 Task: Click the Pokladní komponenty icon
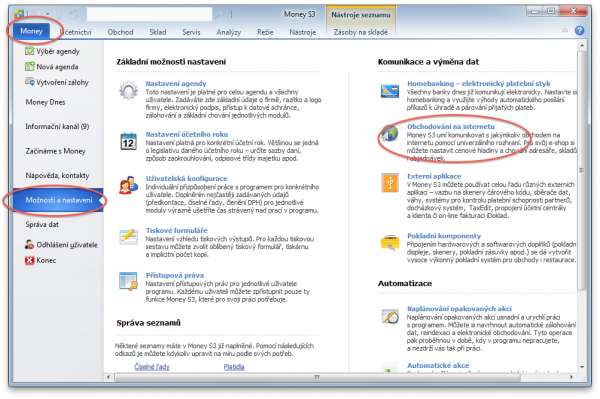tap(390, 242)
